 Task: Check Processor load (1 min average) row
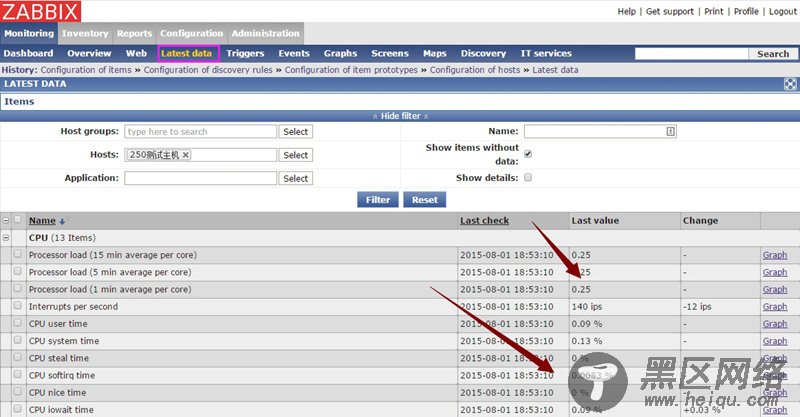[x=18, y=288]
